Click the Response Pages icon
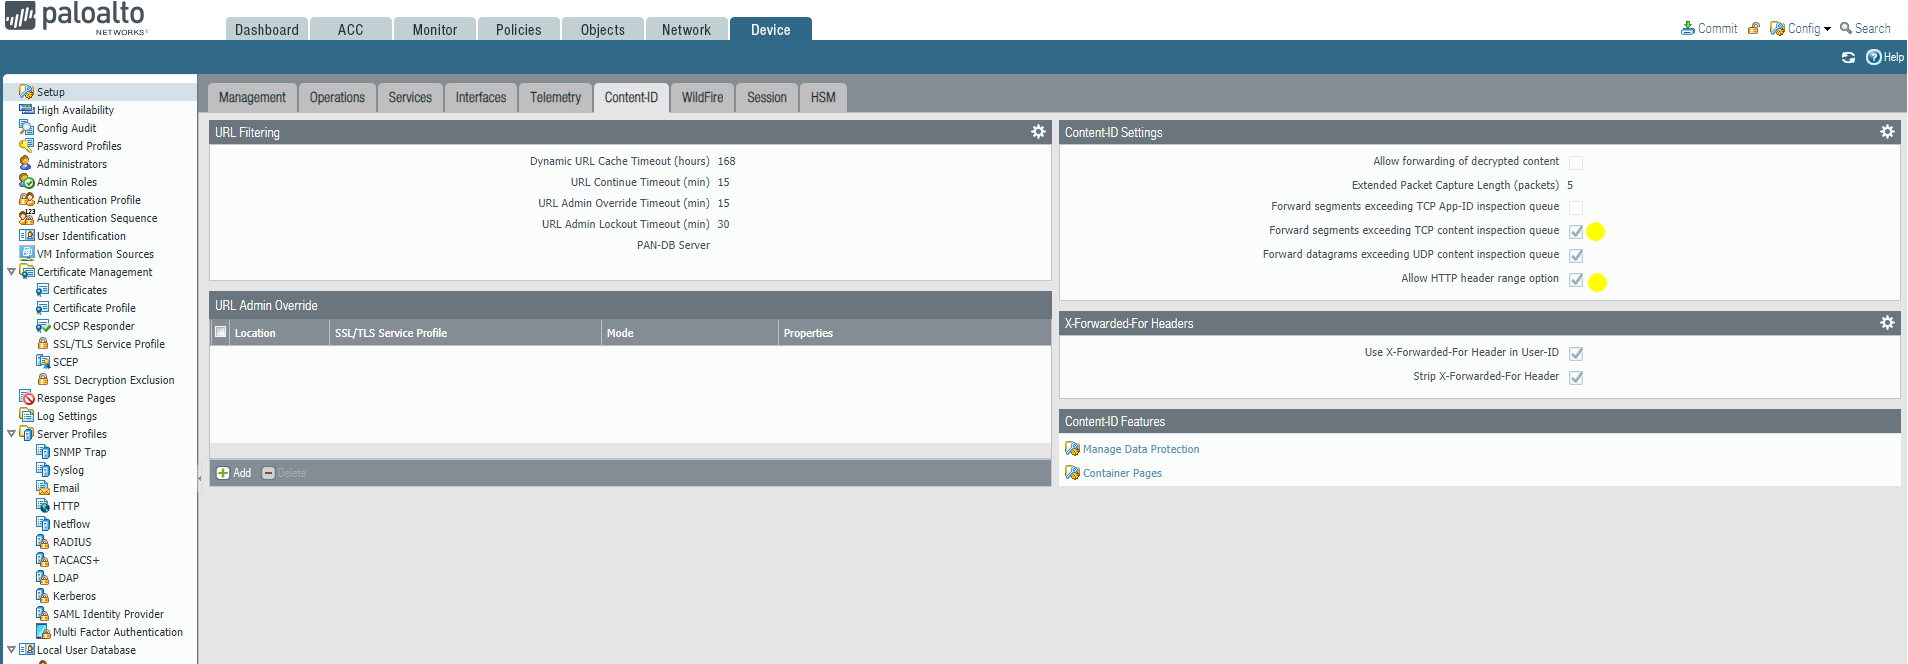This screenshot has height=664, width=1908. pos(26,397)
